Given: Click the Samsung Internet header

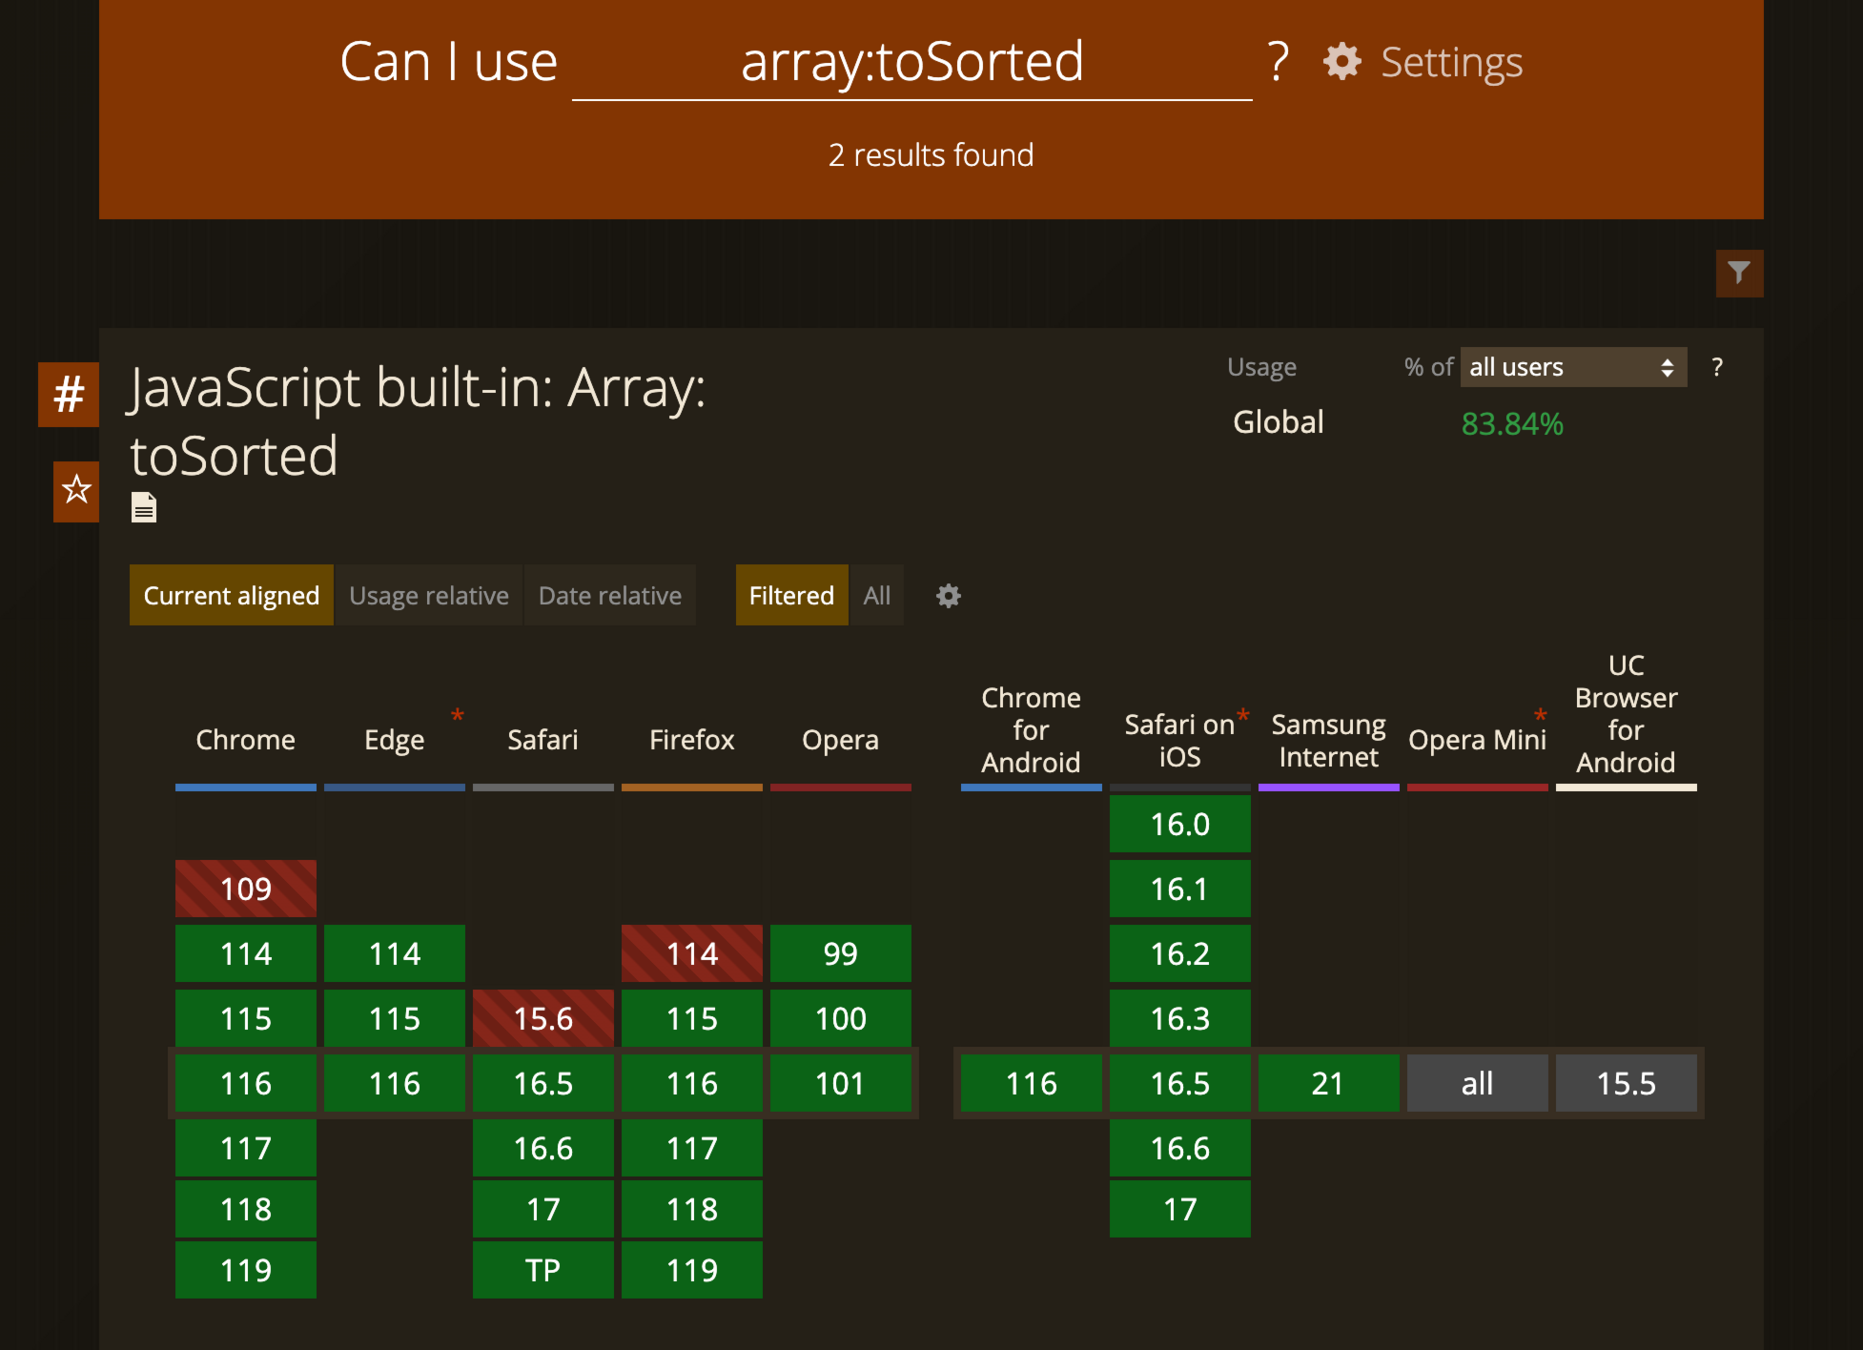Looking at the screenshot, I should click(1328, 740).
